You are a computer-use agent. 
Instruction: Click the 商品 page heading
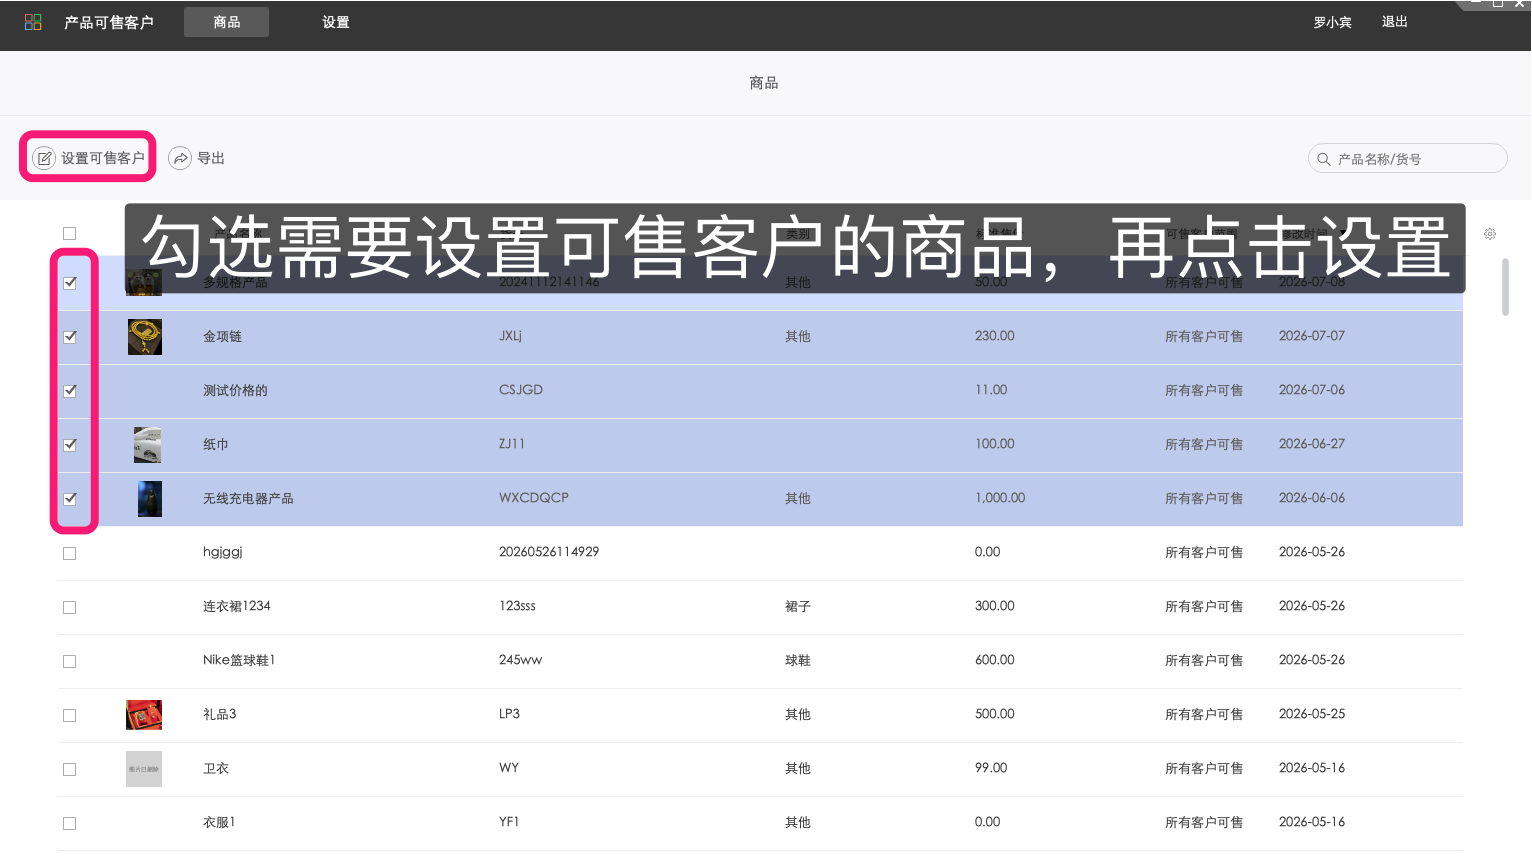click(764, 83)
